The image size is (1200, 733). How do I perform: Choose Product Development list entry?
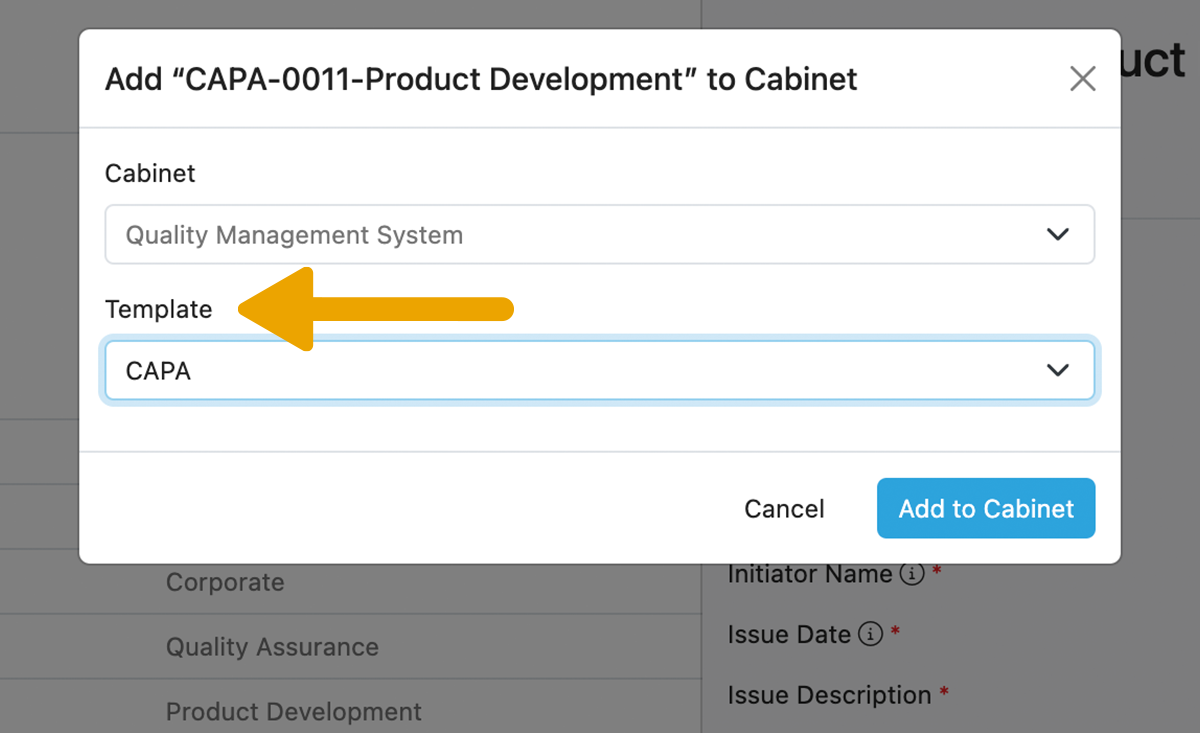(293, 711)
